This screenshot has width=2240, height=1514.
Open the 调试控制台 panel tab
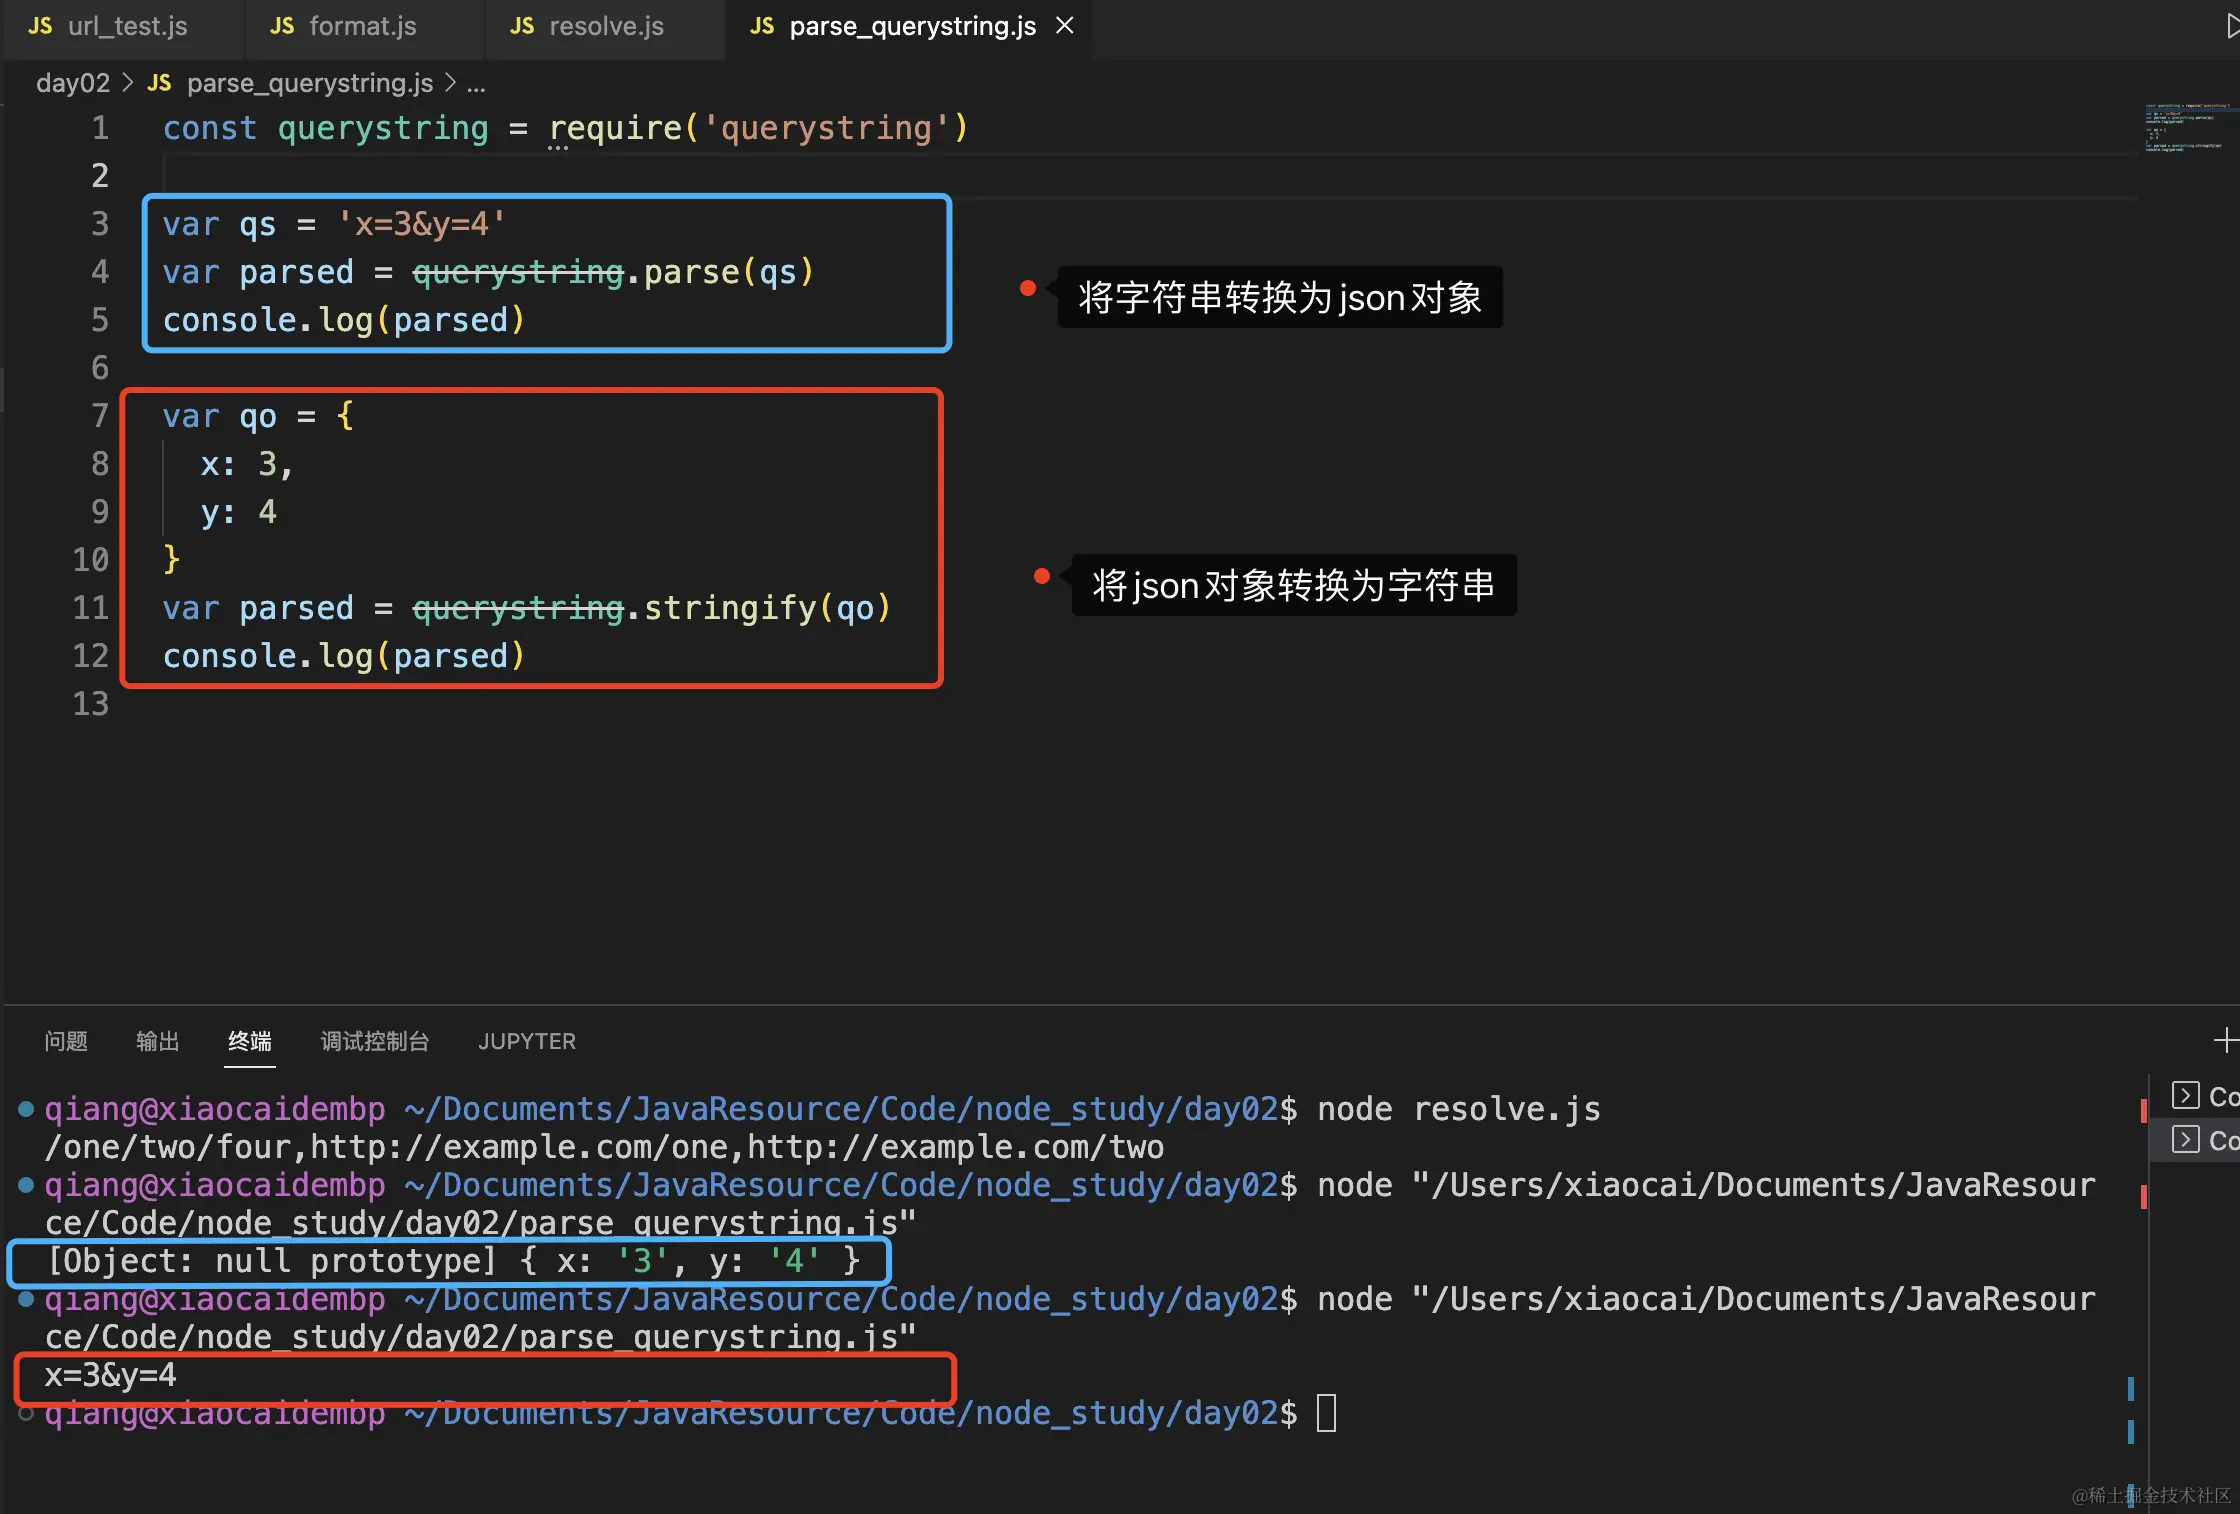[x=374, y=1041]
